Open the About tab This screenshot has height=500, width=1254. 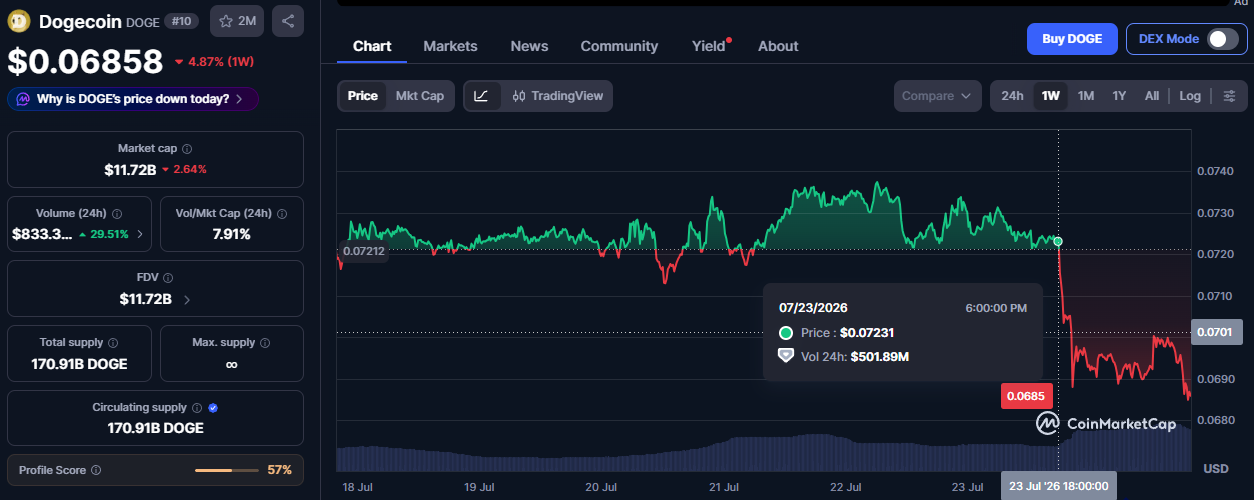[x=778, y=46]
